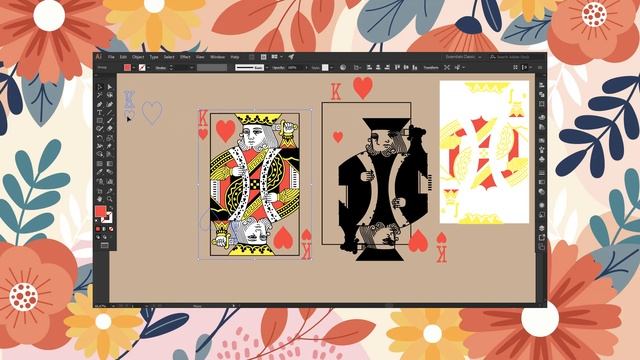Select the Selection tool arrow
Viewport: 640px width, 360px height.
click(x=100, y=87)
